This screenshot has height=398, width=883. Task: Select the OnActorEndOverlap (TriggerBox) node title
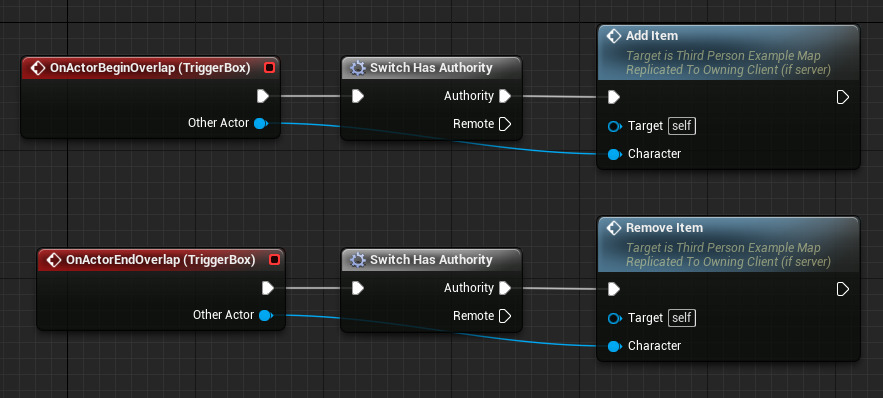(160, 260)
